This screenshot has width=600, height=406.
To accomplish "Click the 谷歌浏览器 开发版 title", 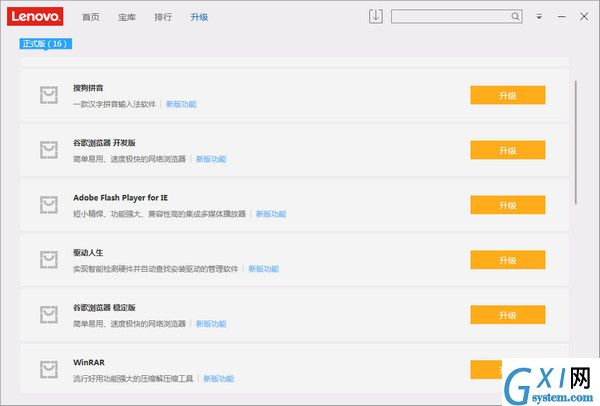I will pos(104,143).
